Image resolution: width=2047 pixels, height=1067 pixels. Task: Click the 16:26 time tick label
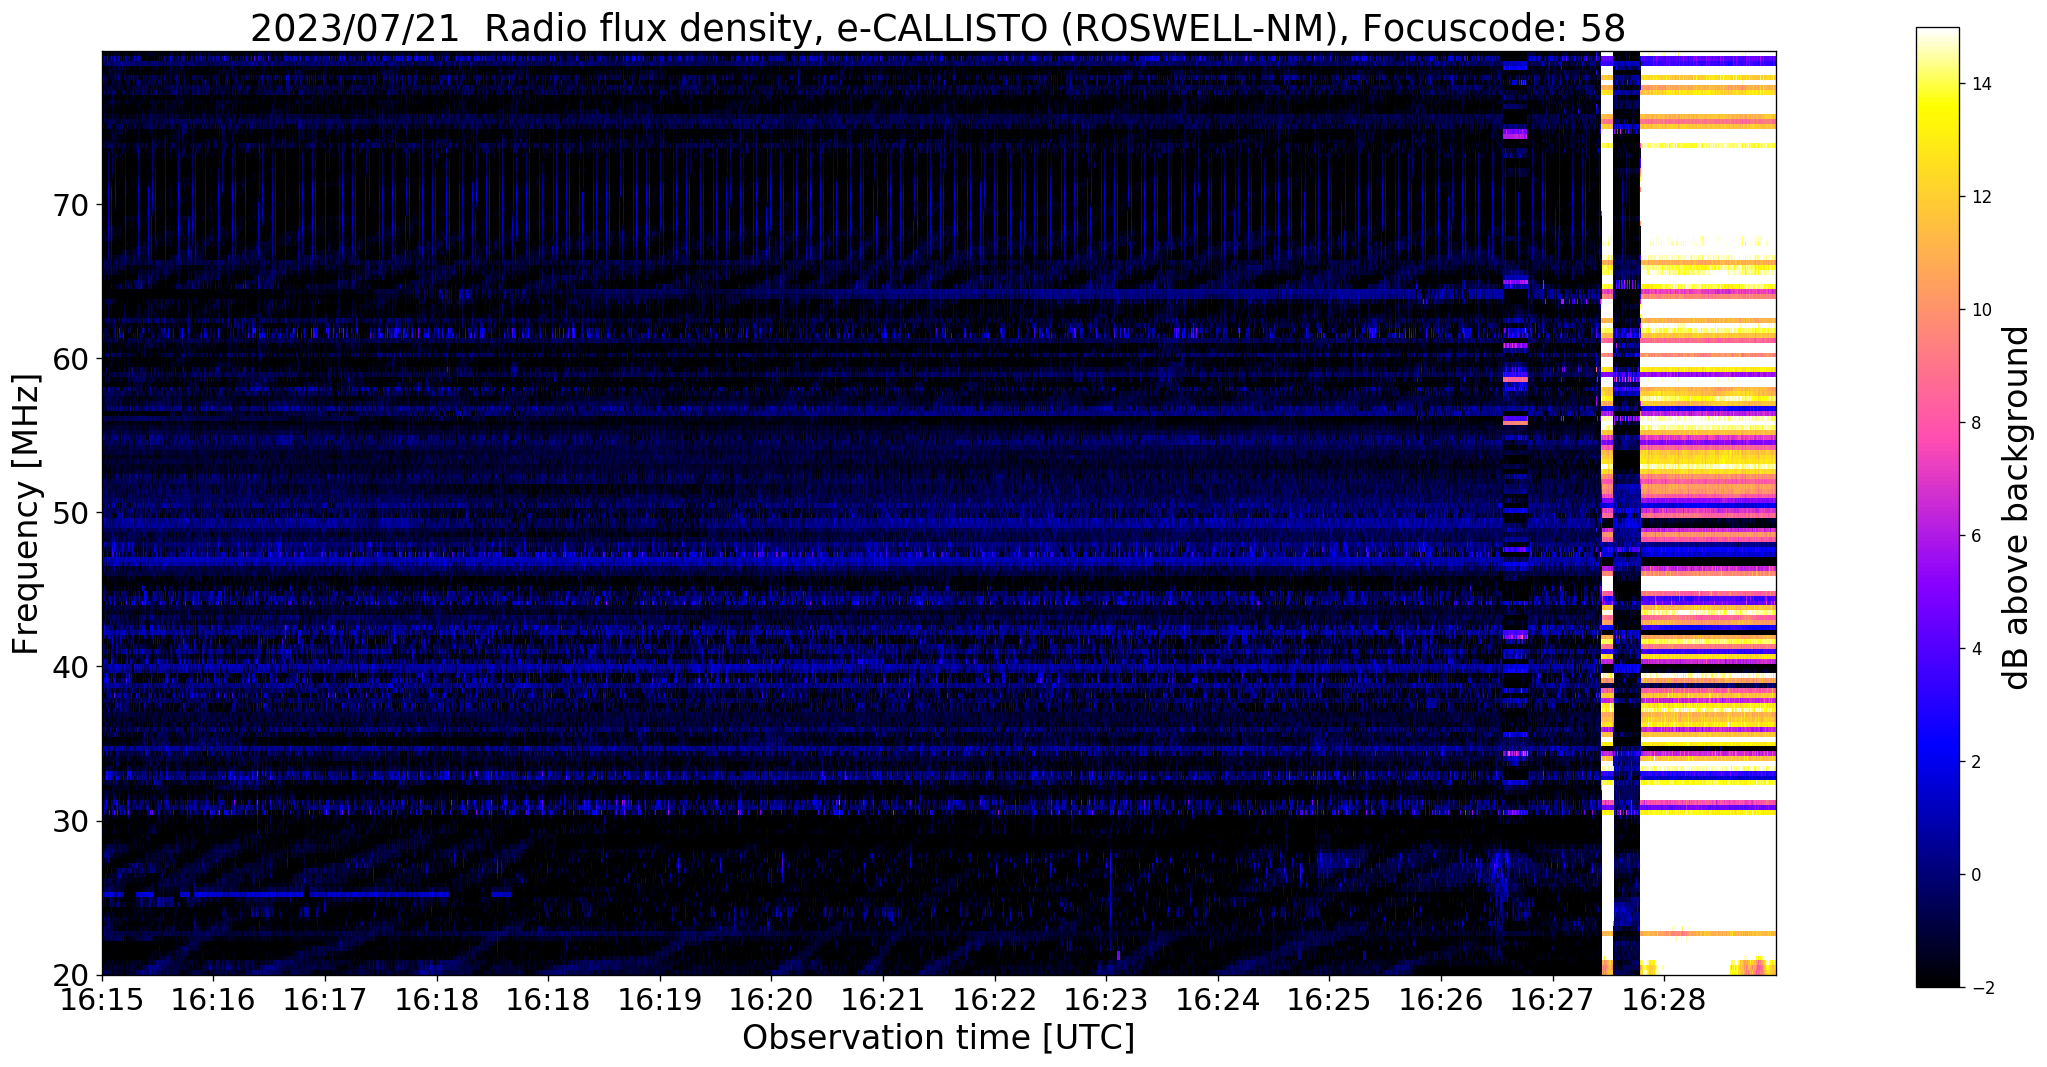pos(1441,1000)
